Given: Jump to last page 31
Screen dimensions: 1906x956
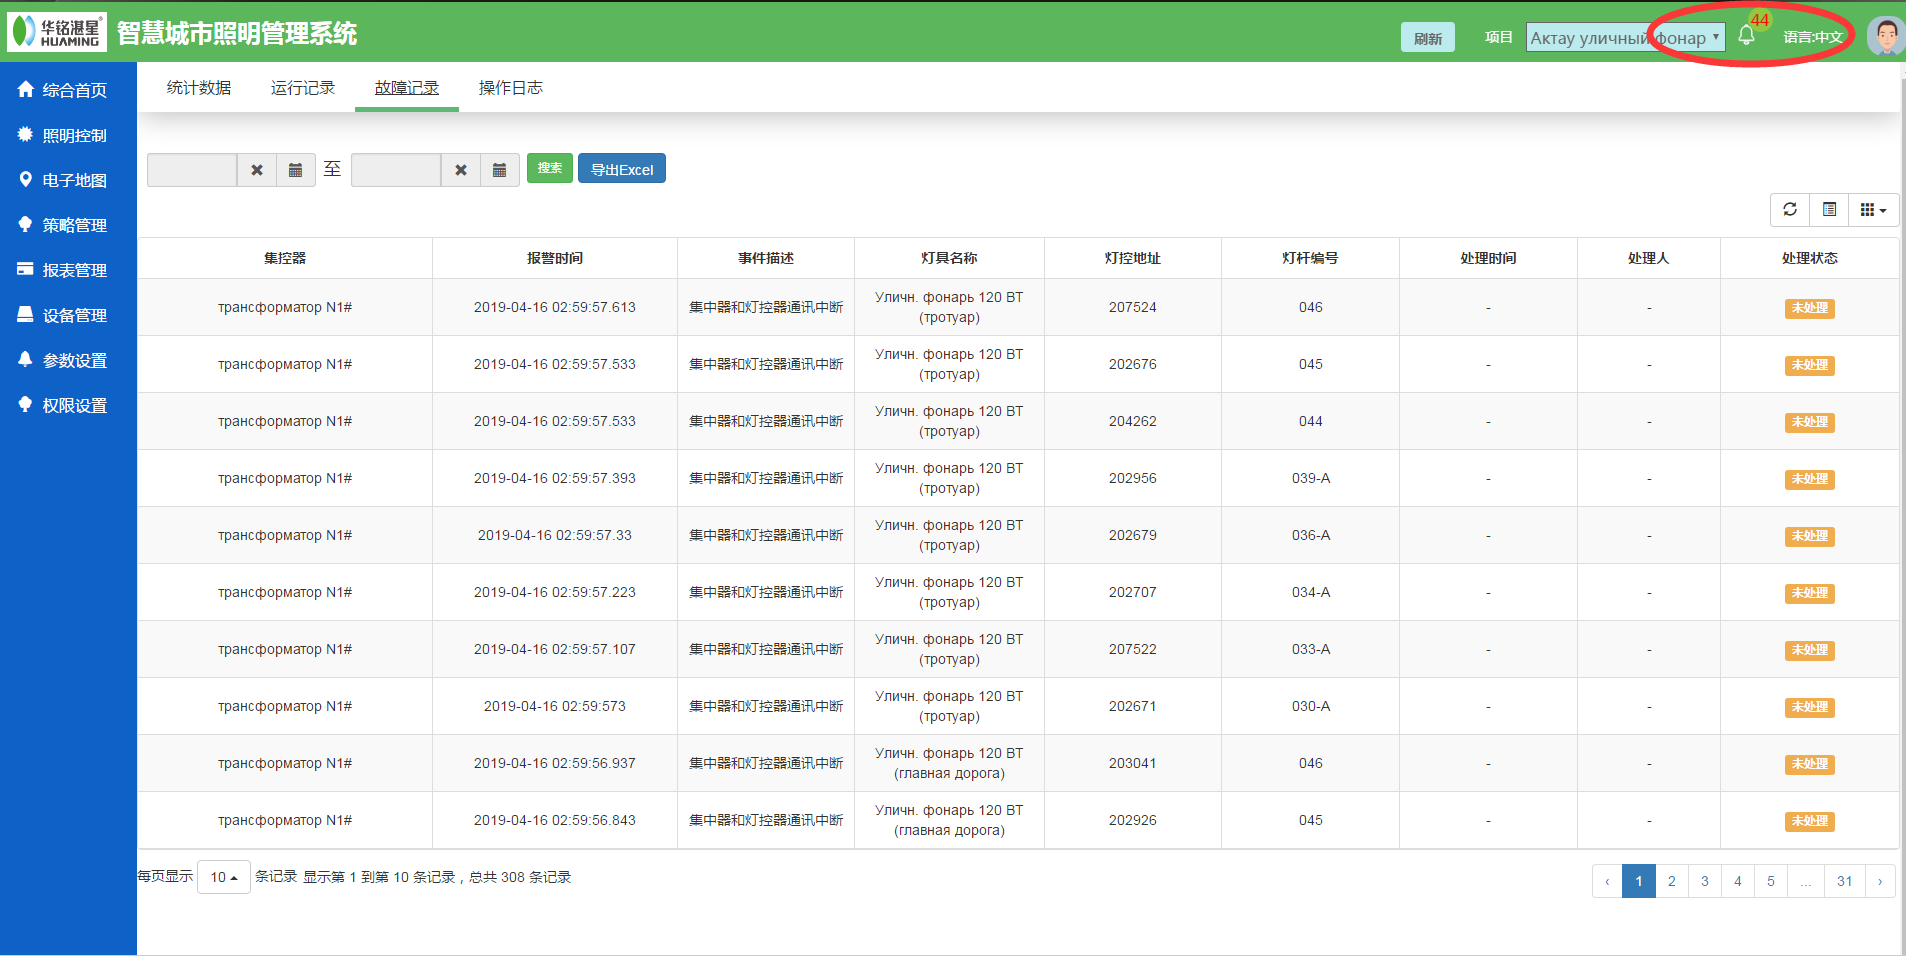Looking at the screenshot, I should pos(1845,881).
